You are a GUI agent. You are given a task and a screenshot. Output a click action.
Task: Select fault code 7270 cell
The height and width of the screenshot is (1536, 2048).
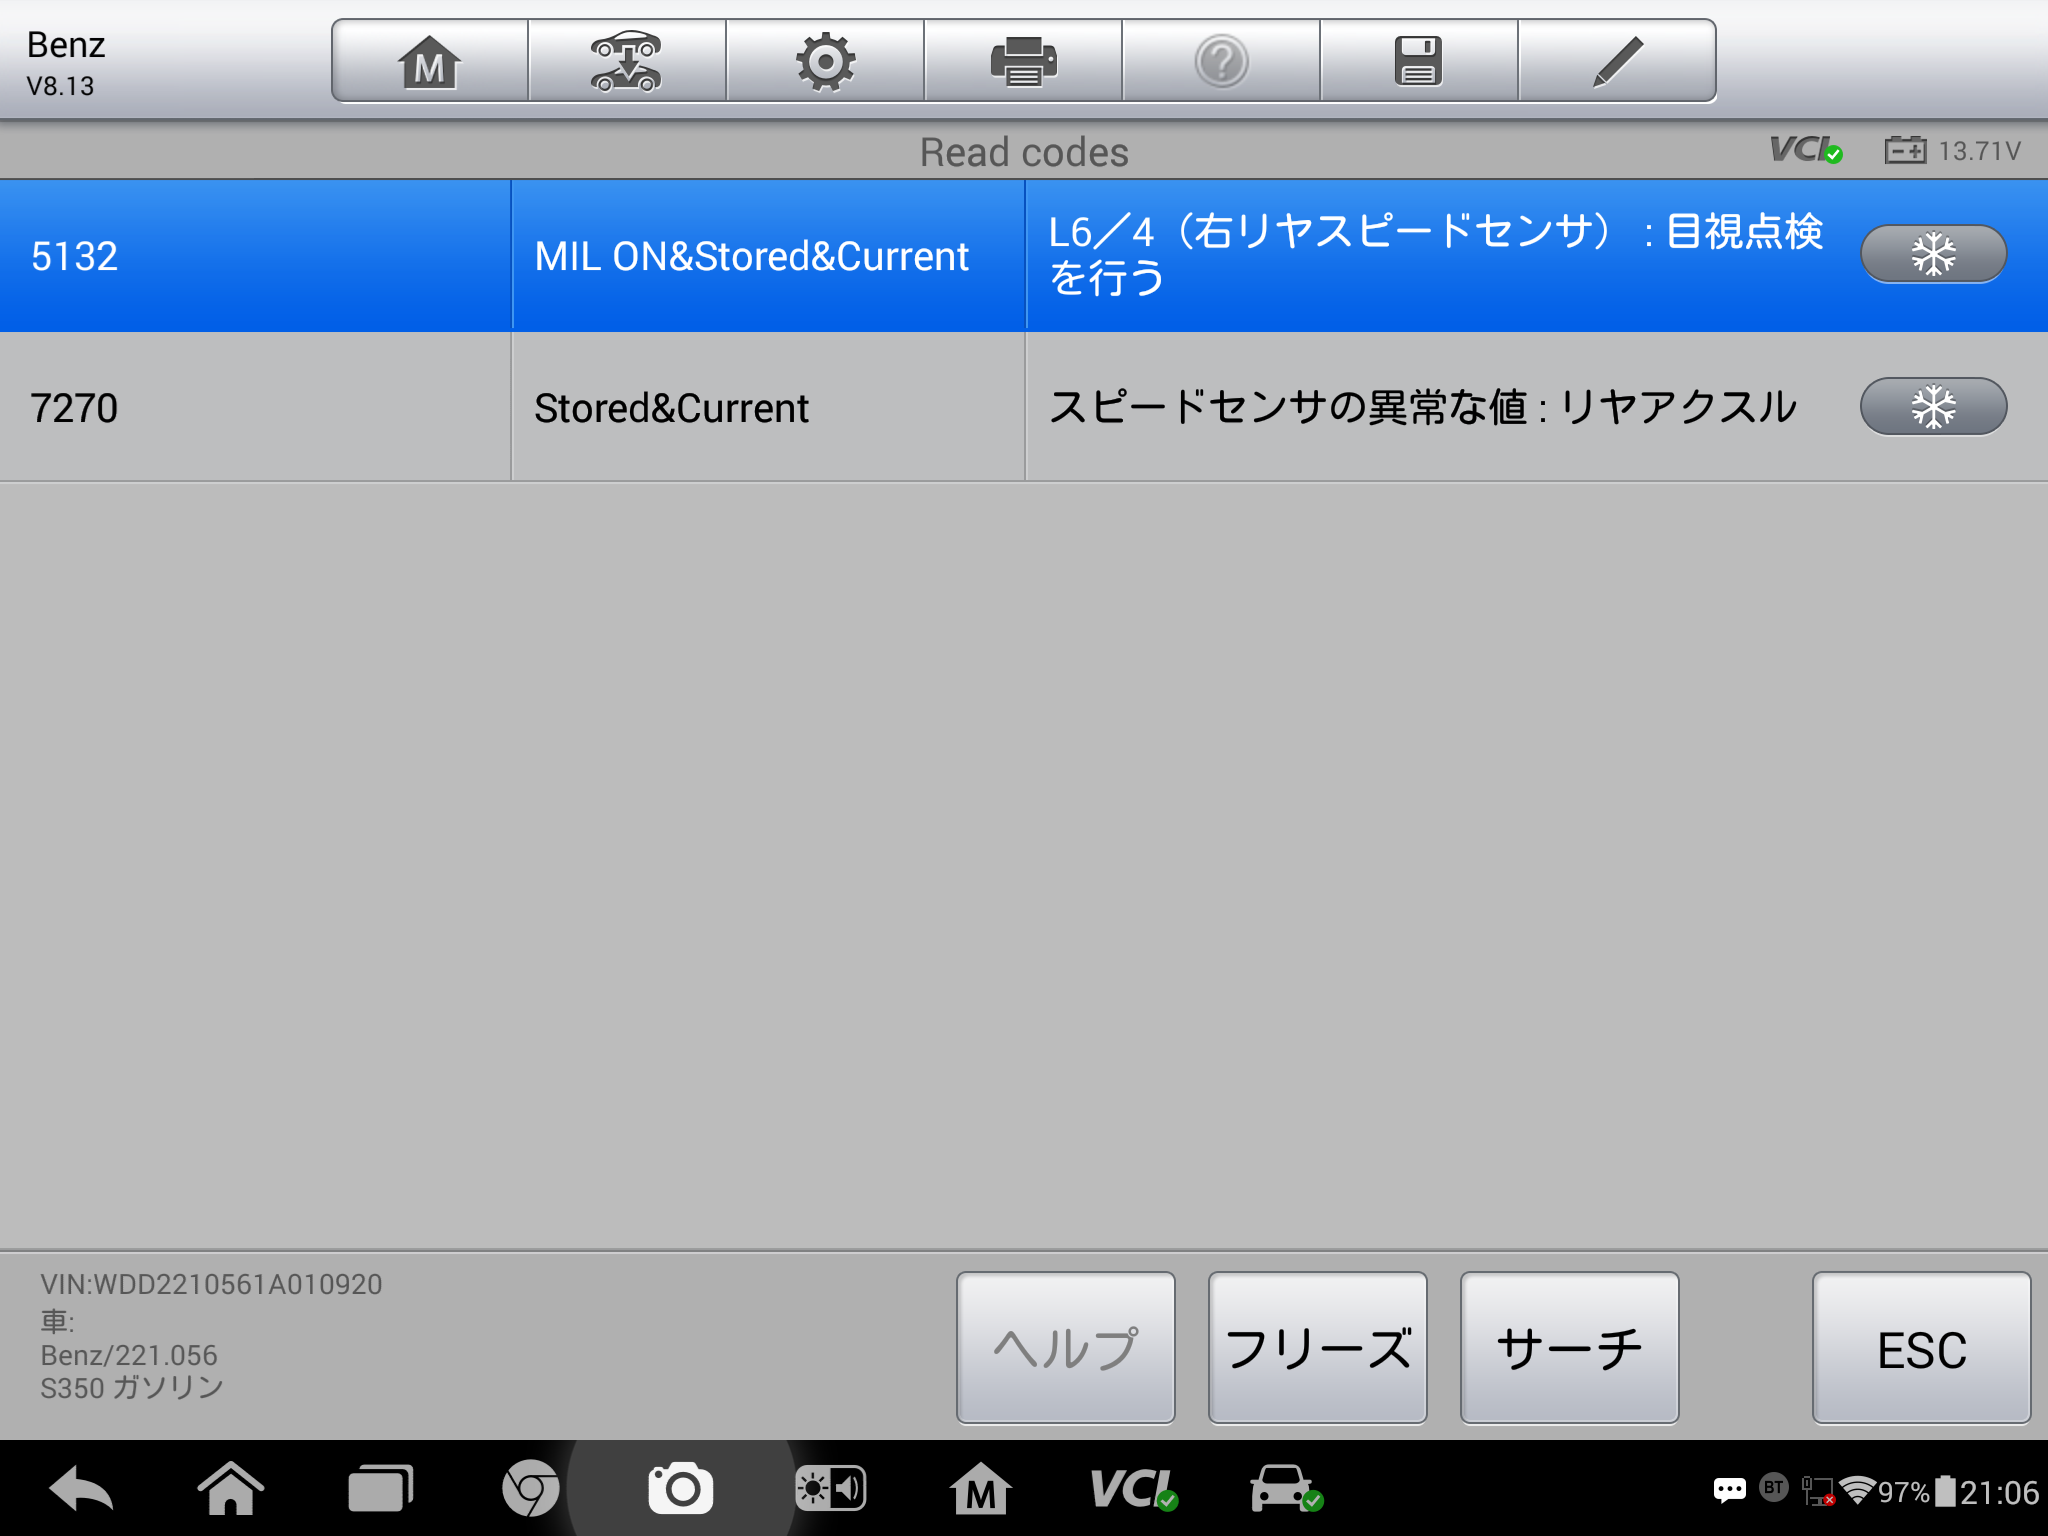tap(255, 407)
